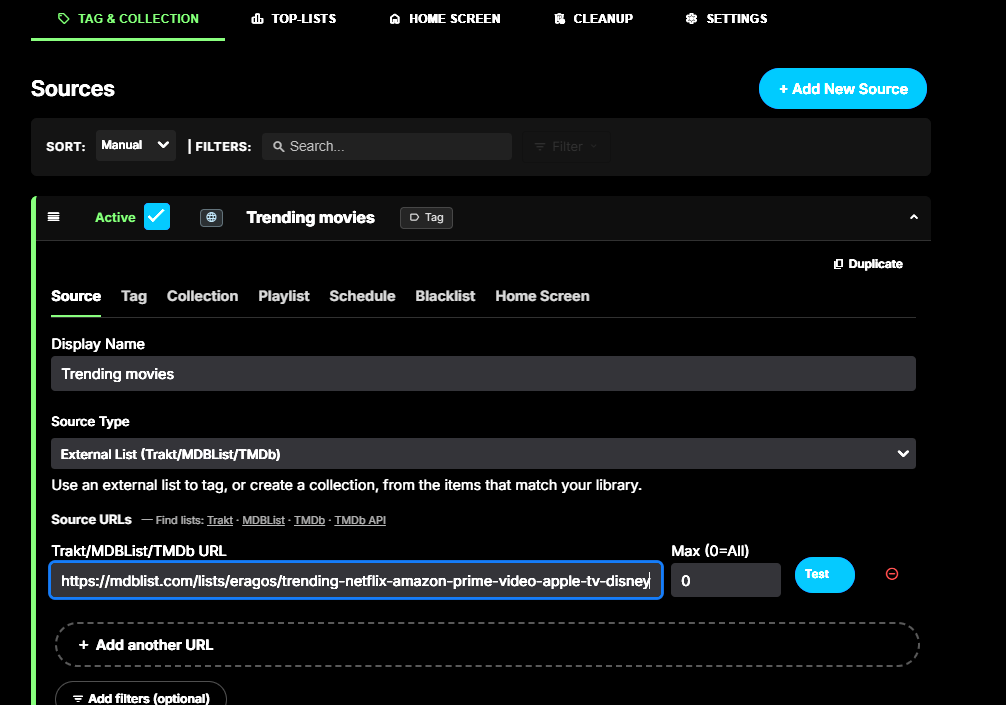
Task: Focus the Search filter field
Action: pyautogui.click(x=387, y=146)
